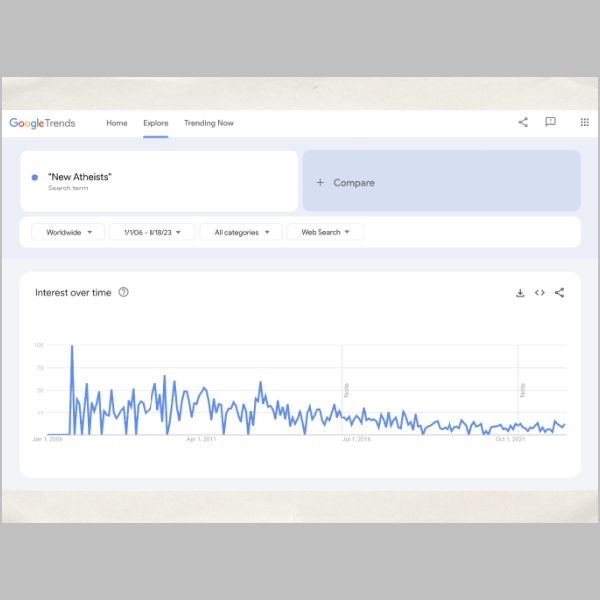
Task: Click the Compare button
Action: (x=442, y=181)
